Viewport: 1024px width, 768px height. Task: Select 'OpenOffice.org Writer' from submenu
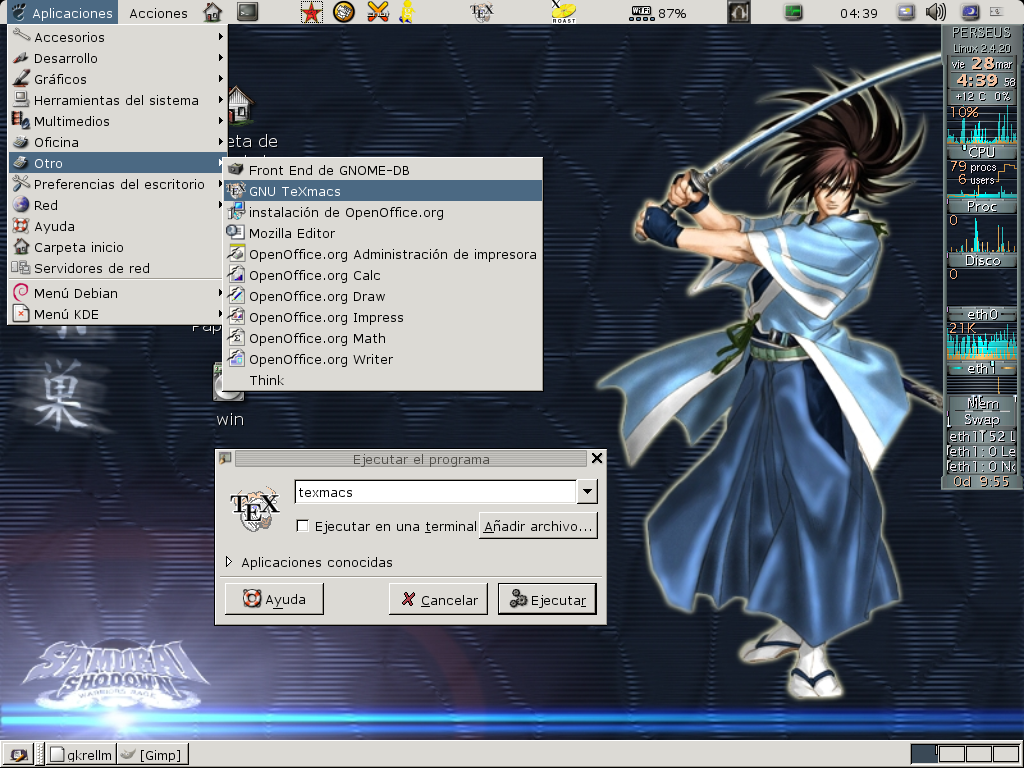pos(321,359)
